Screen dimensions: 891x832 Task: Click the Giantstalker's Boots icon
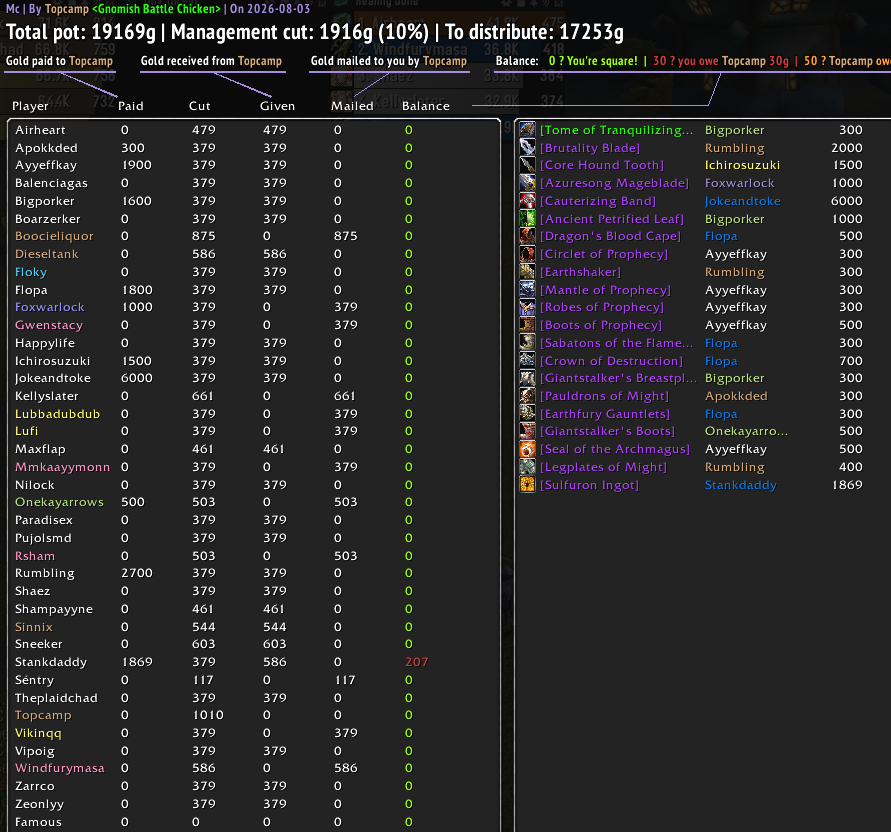pos(527,431)
